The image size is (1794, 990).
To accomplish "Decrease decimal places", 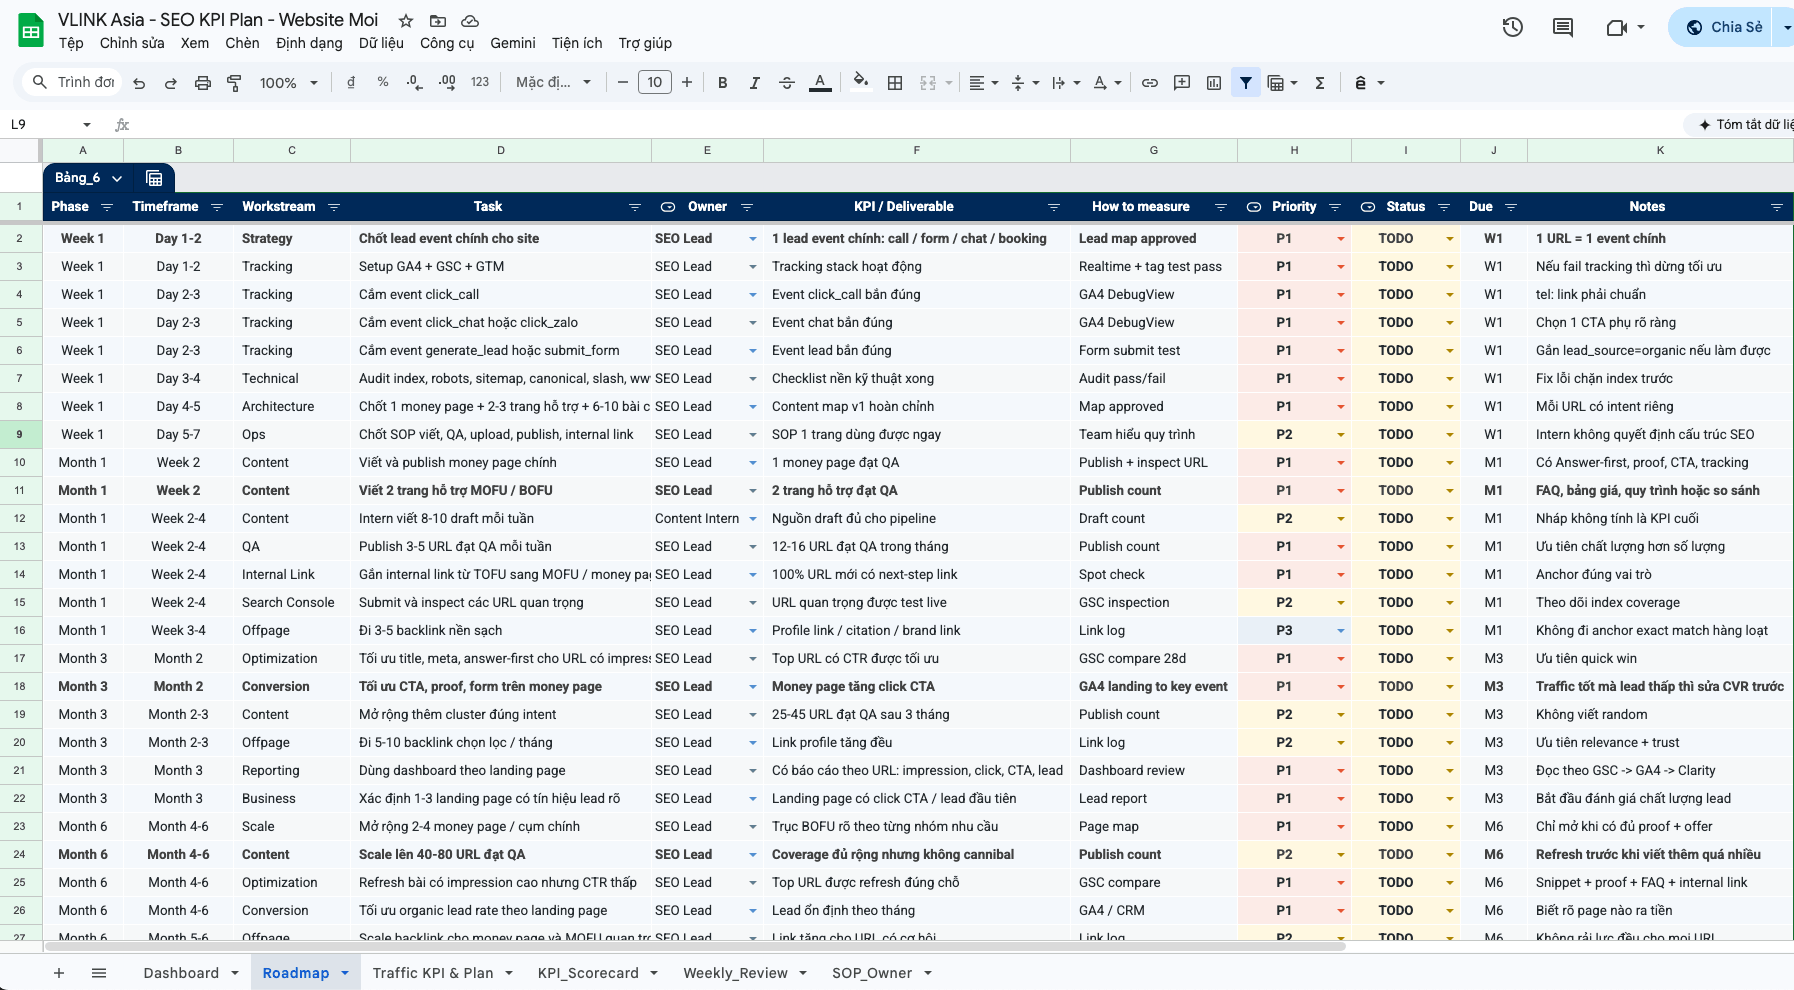I will click(x=415, y=83).
